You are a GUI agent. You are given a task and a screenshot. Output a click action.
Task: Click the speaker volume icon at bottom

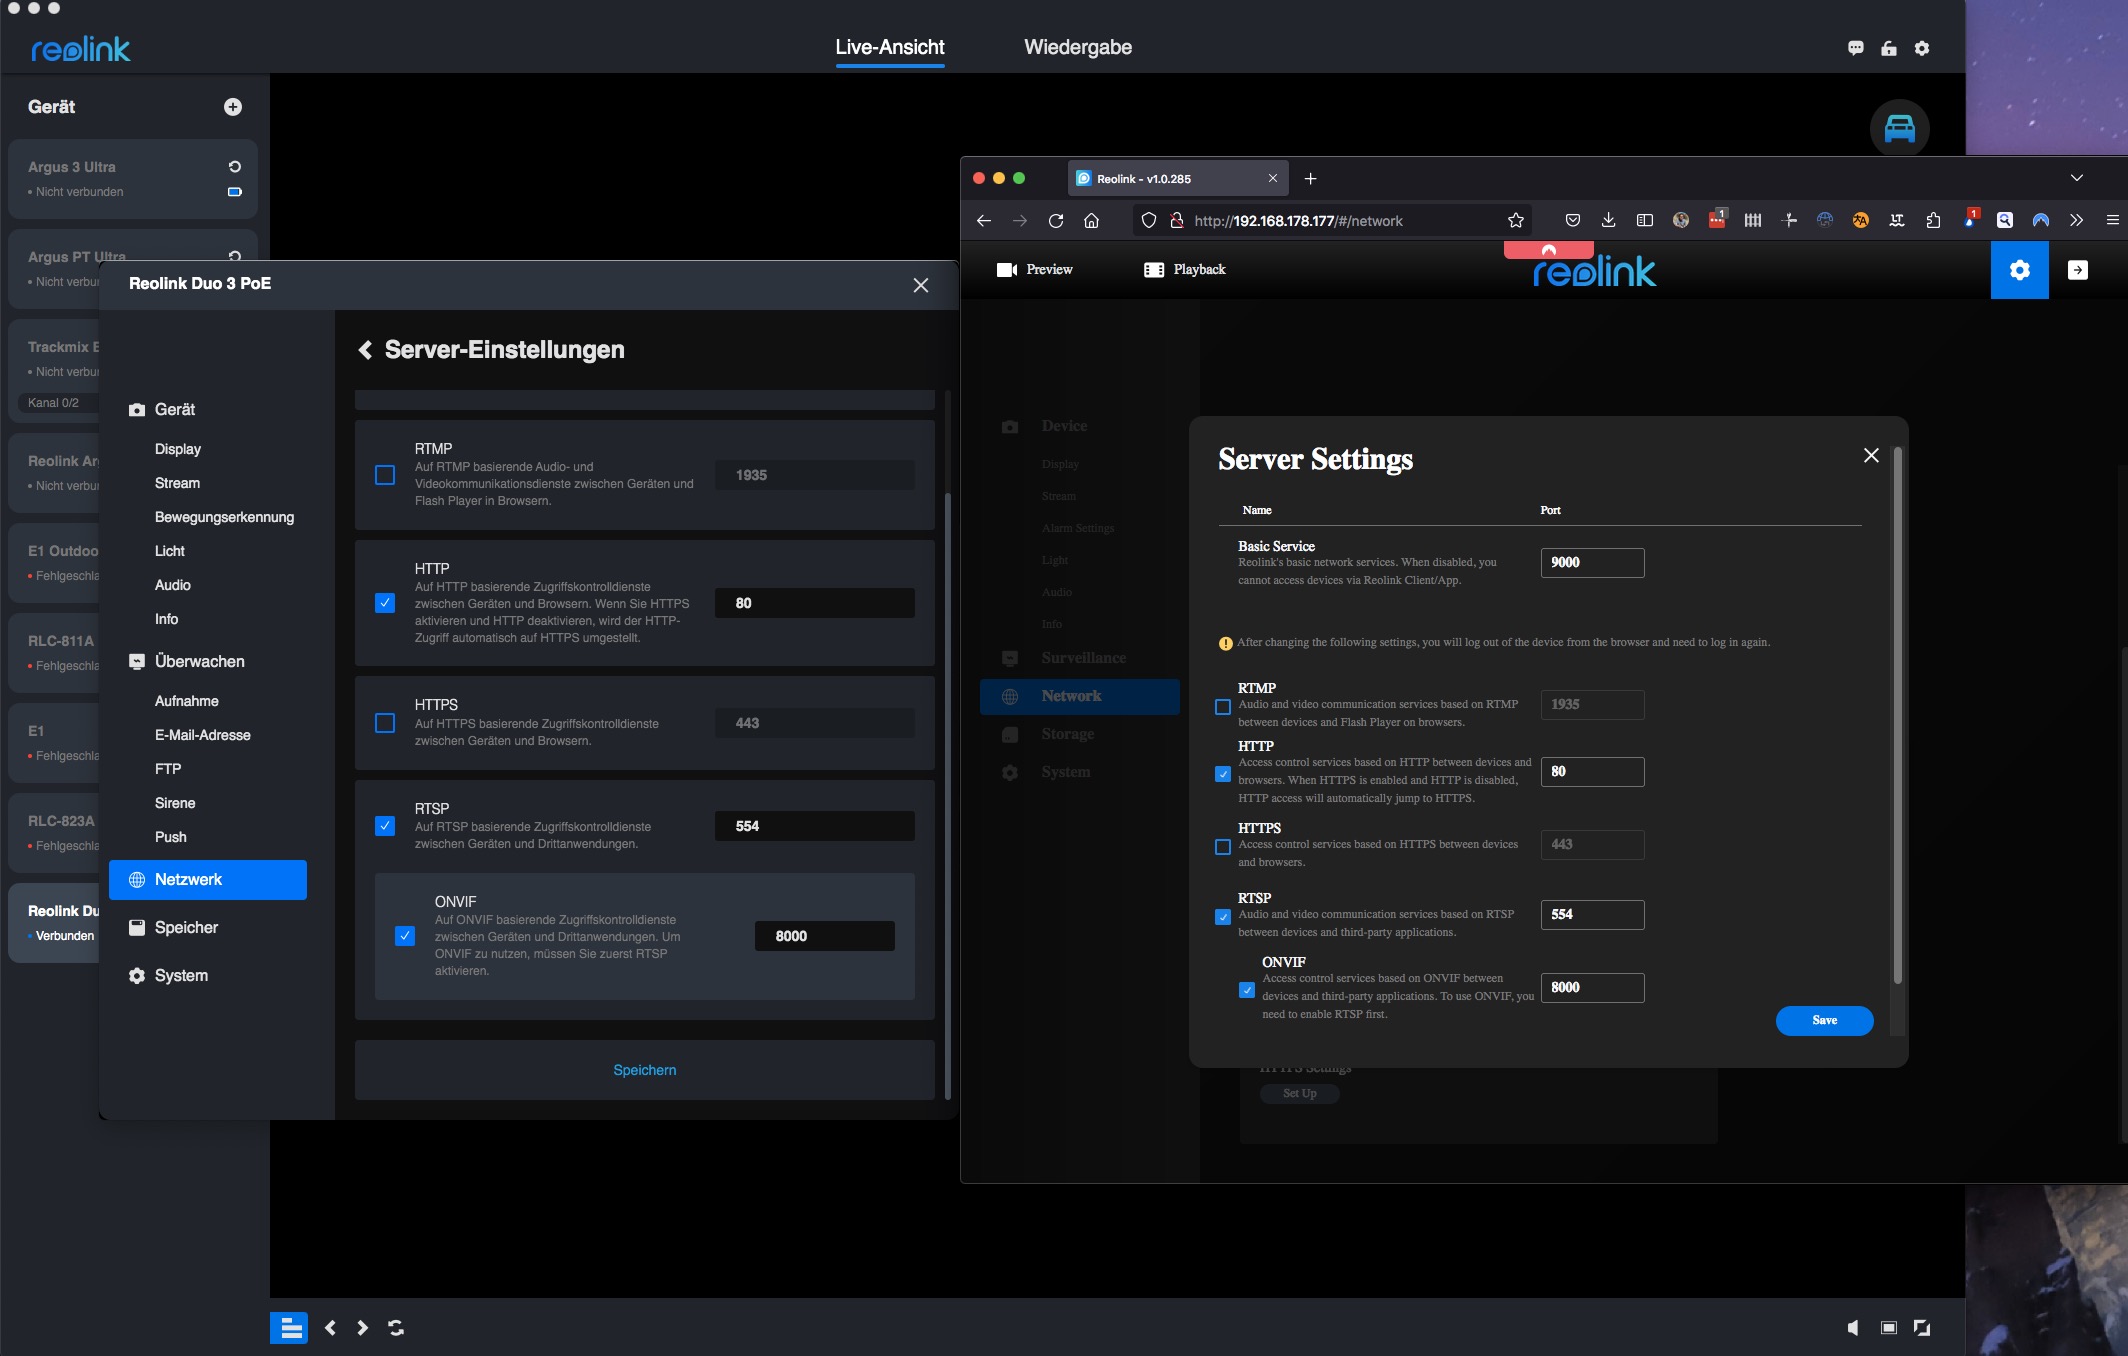(1853, 1328)
